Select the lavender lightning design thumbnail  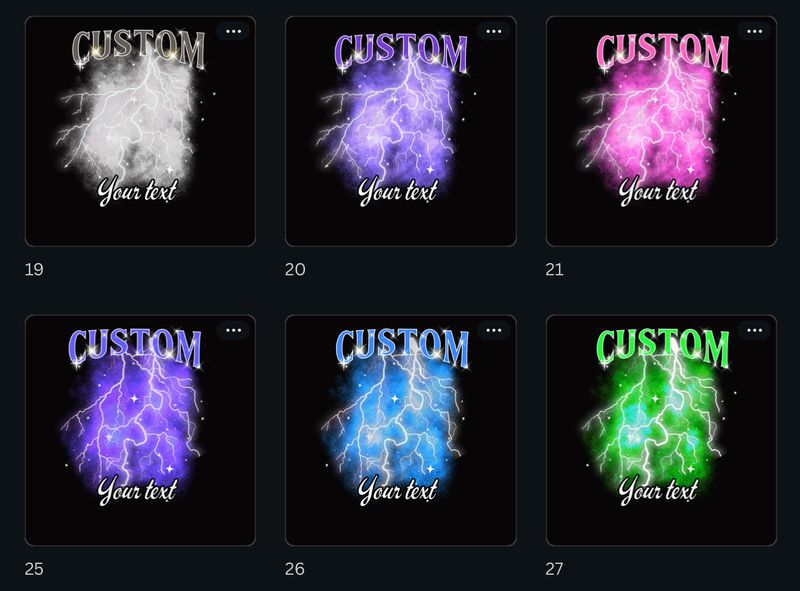pos(401,132)
